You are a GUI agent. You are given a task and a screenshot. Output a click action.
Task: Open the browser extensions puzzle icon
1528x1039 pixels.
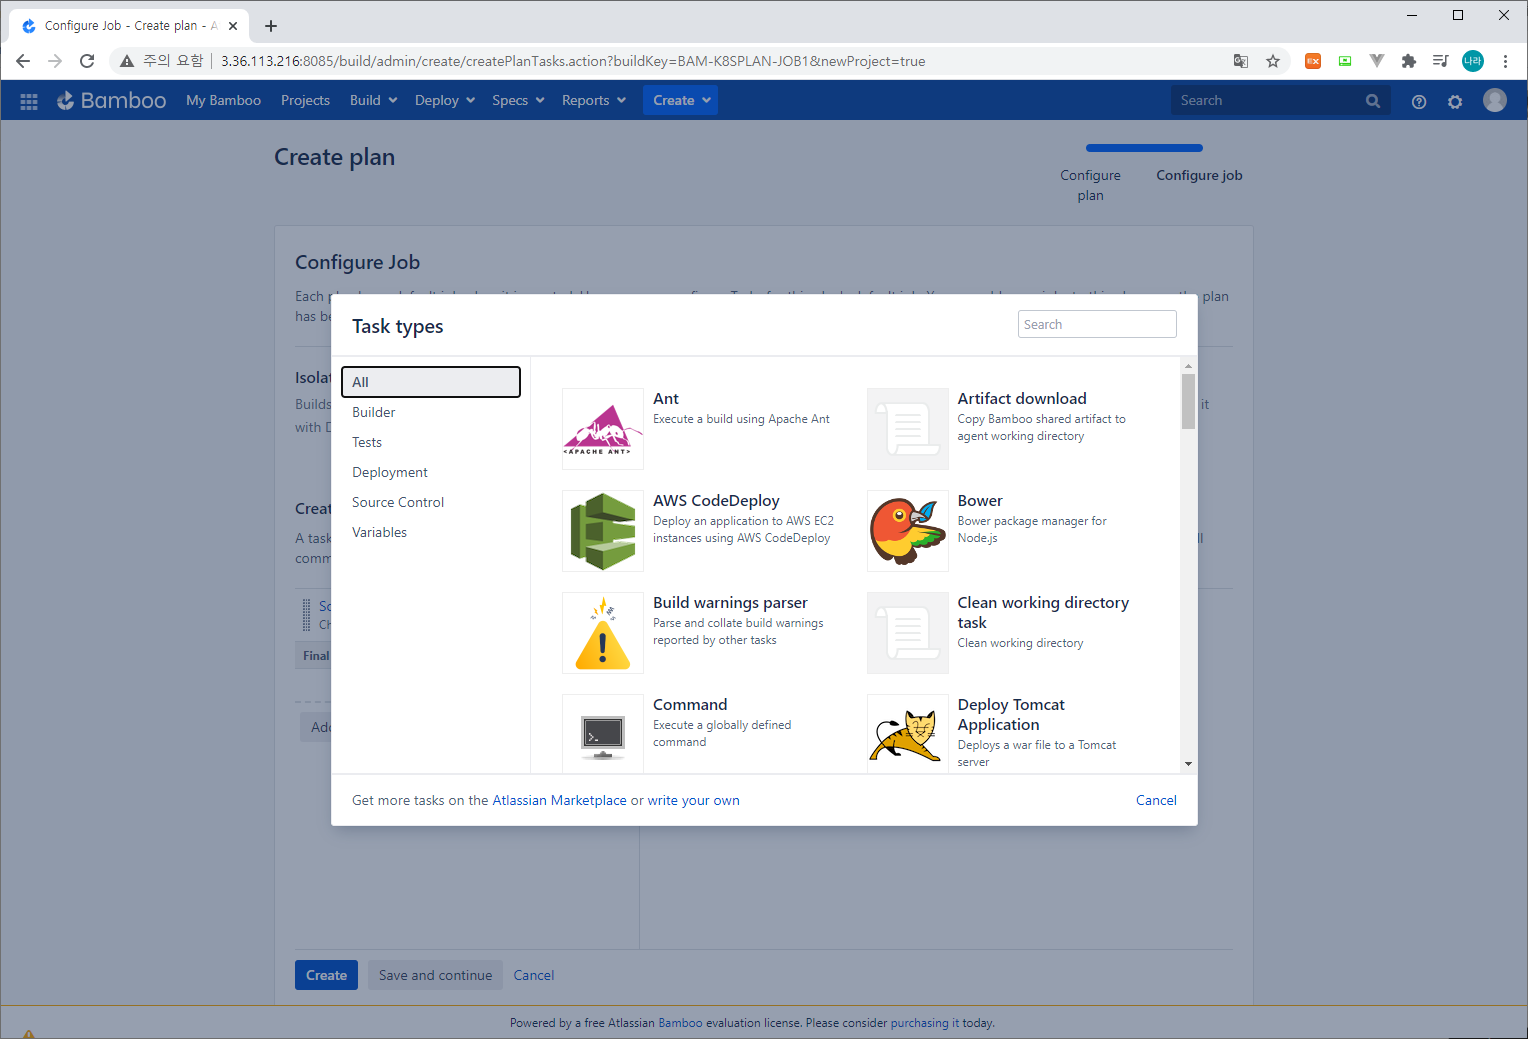[x=1409, y=61]
